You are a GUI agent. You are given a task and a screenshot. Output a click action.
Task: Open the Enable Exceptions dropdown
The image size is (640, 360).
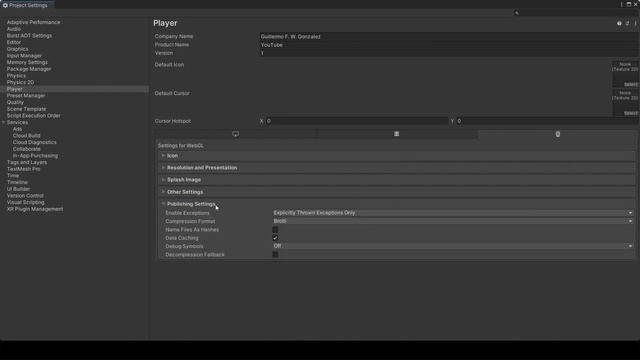[453, 213]
